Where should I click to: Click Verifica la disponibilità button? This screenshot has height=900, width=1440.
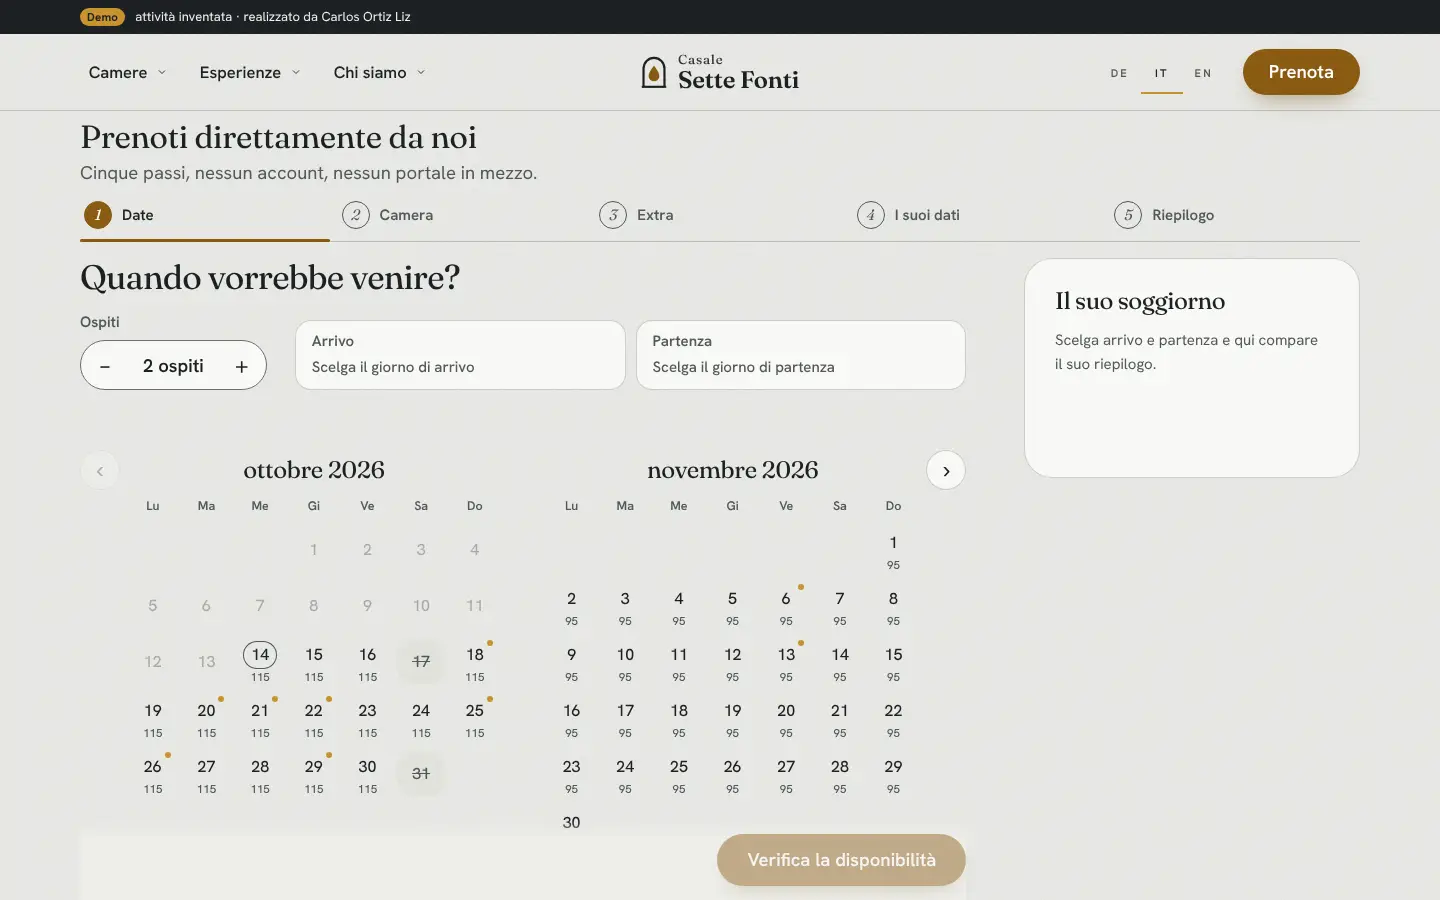(841, 860)
